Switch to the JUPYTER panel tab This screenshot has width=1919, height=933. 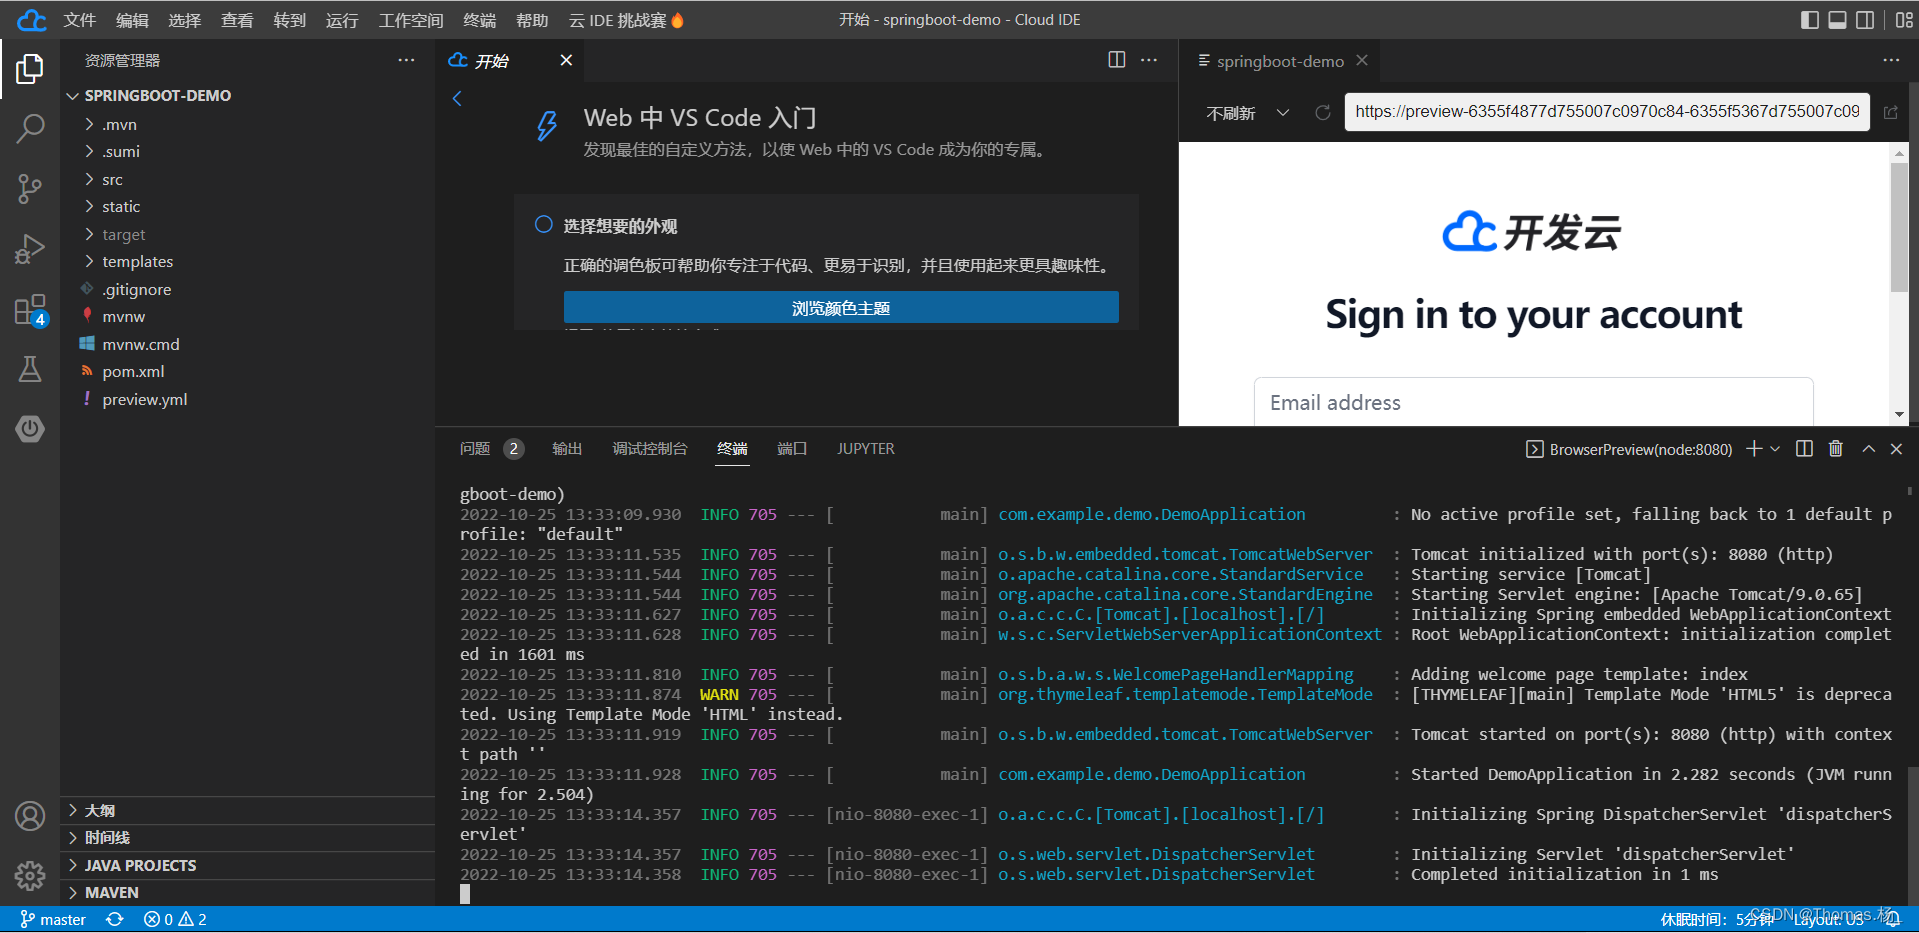click(866, 449)
